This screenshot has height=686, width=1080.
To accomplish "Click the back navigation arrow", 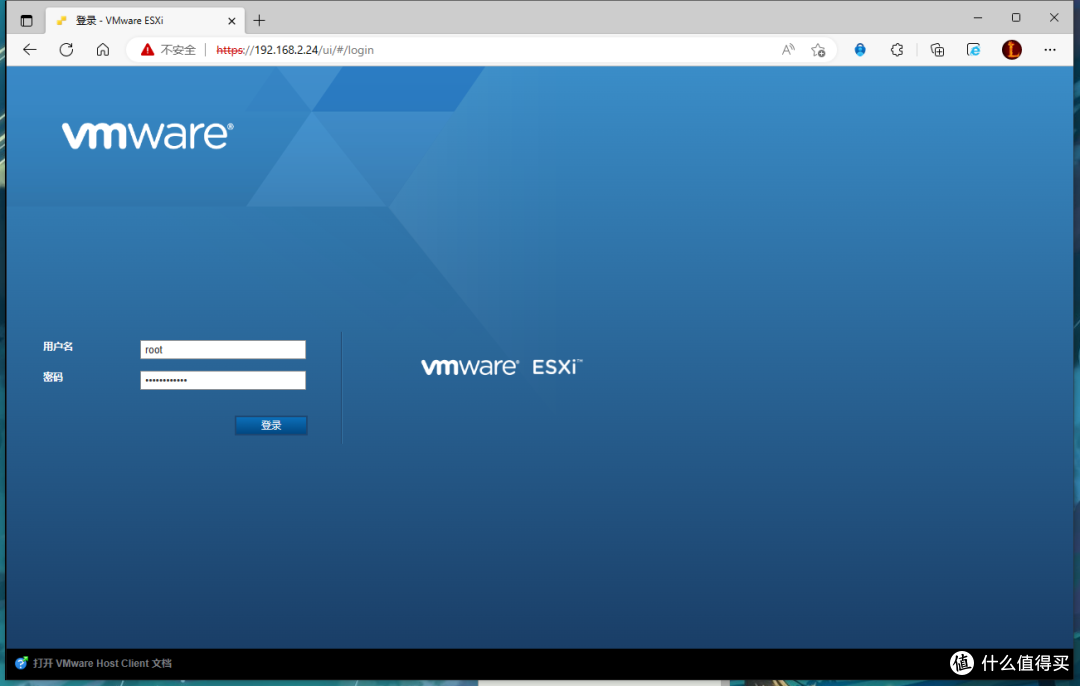I will (x=30, y=49).
